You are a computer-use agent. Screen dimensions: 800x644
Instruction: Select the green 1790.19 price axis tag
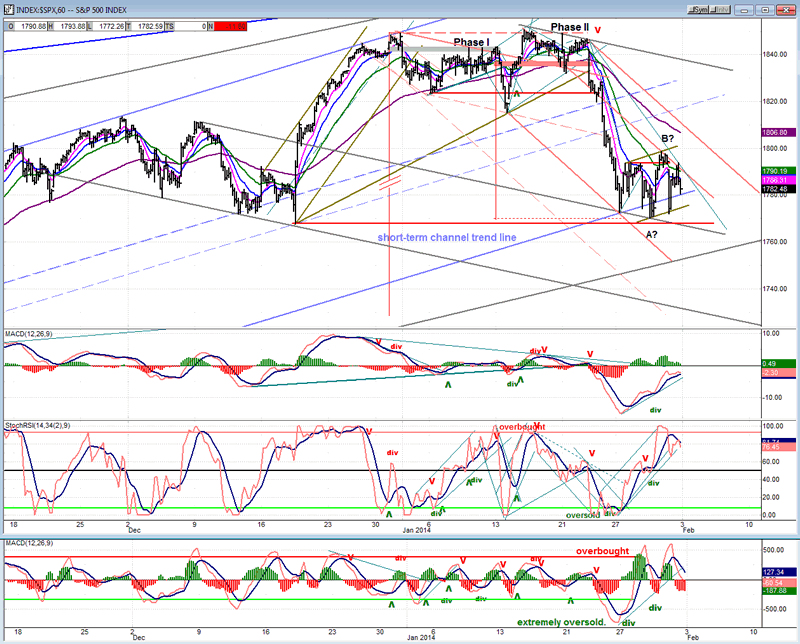(x=777, y=171)
